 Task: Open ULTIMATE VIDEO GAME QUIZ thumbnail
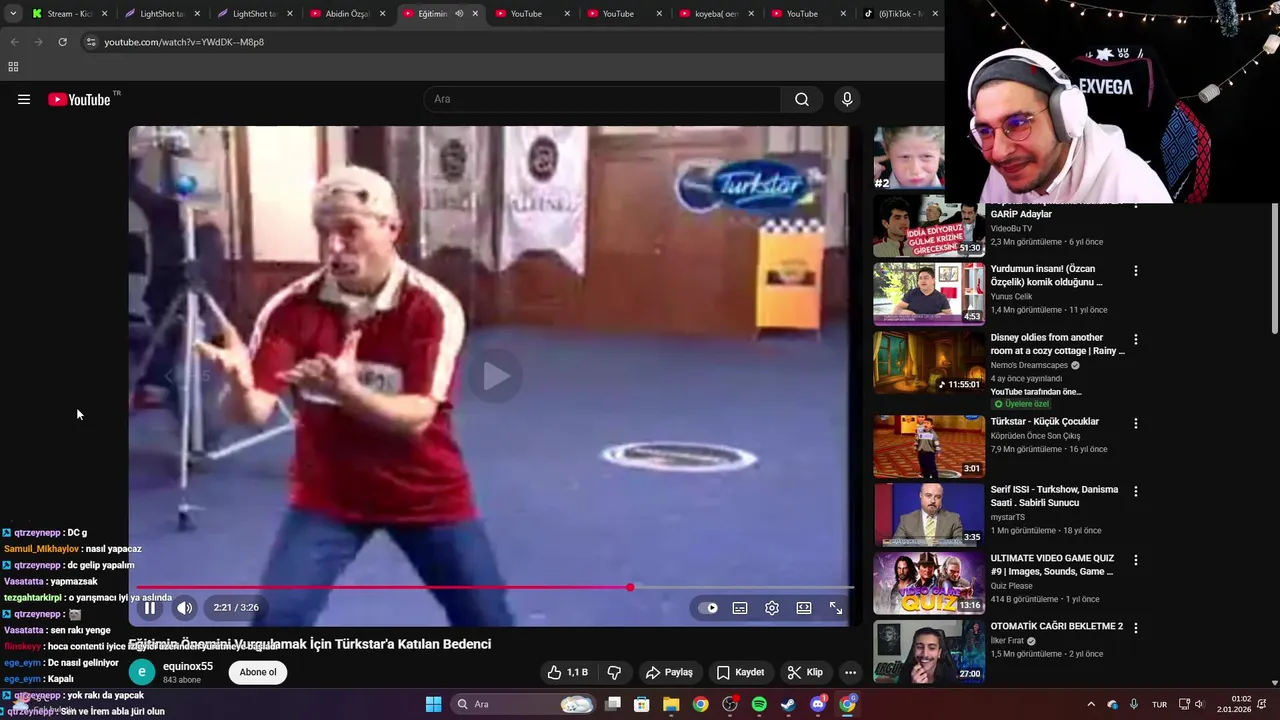coord(929,583)
